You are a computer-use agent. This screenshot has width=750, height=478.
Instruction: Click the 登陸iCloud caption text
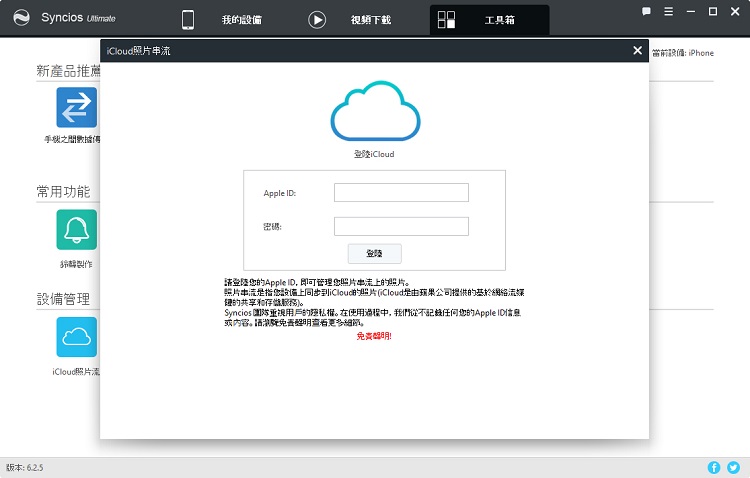[x=374, y=154]
